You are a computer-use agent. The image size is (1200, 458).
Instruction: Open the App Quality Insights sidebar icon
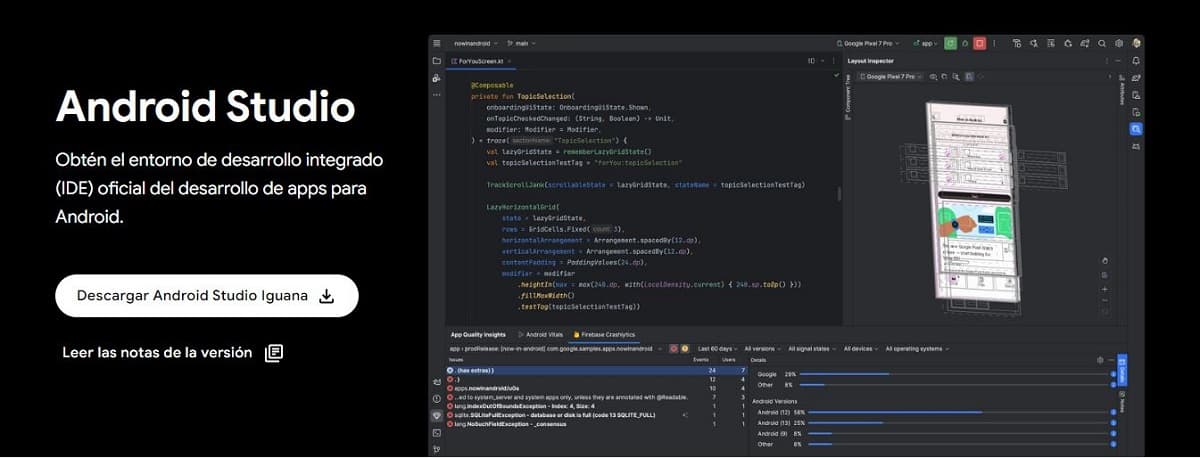tap(437, 415)
